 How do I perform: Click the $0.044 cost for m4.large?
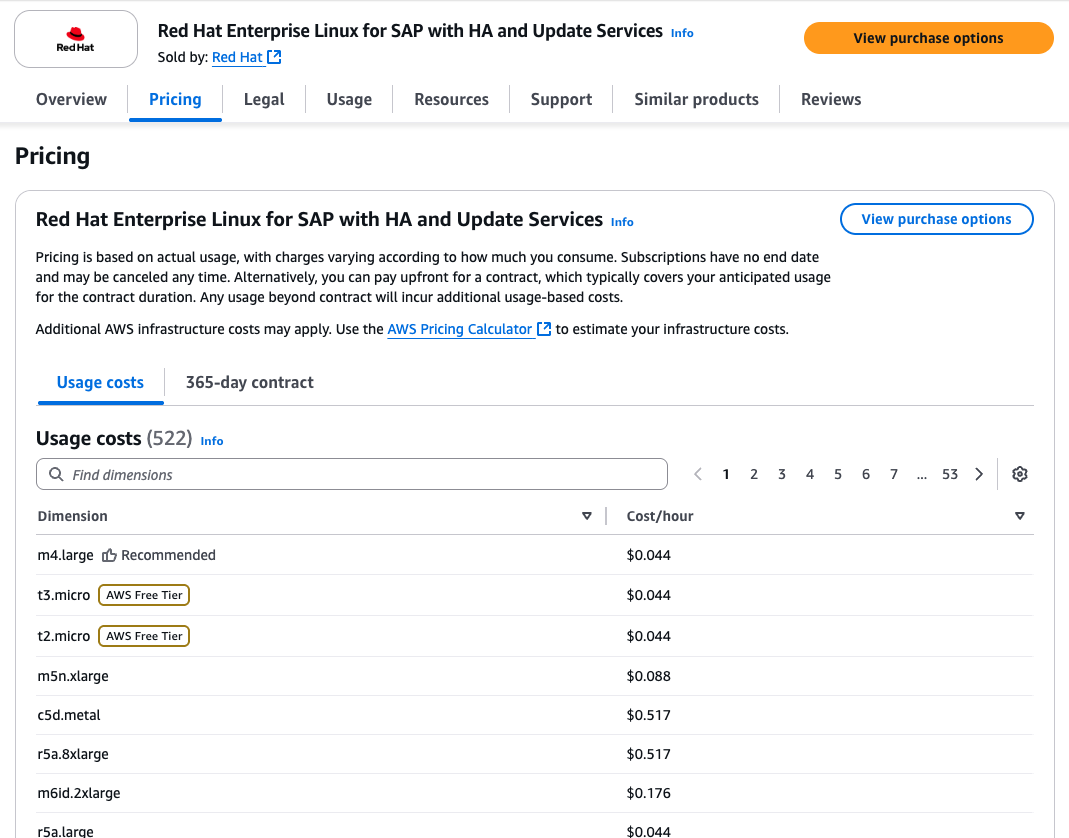pyautogui.click(x=648, y=555)
